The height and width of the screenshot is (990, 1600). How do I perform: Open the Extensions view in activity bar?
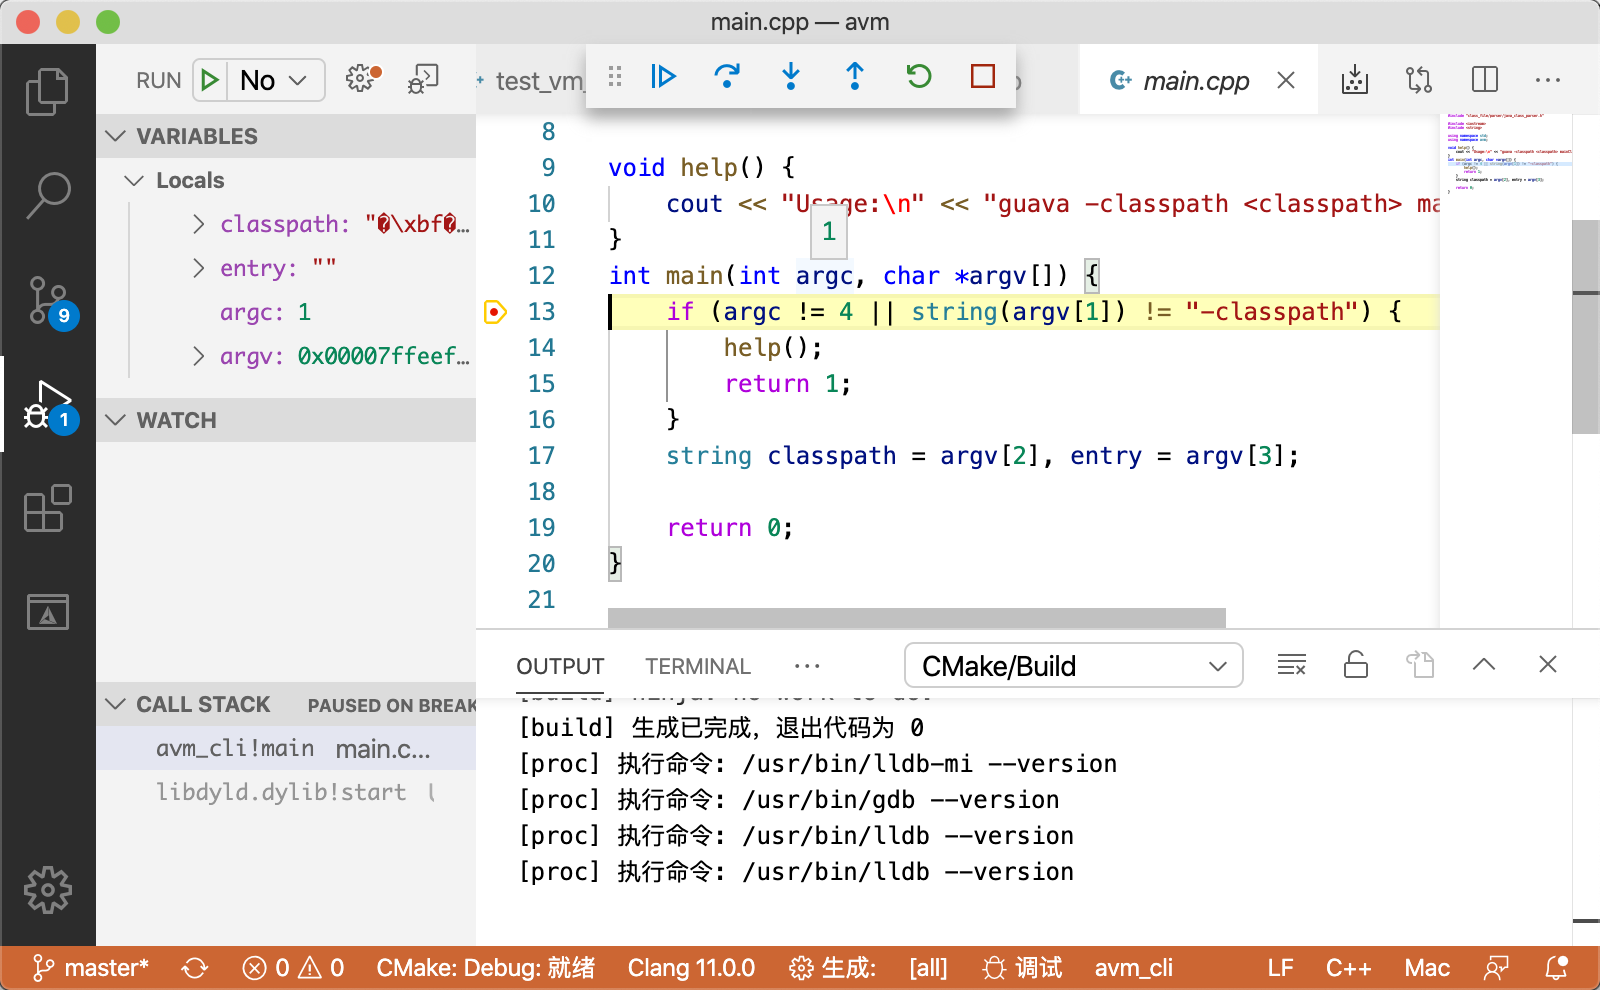tap(48, 509)
